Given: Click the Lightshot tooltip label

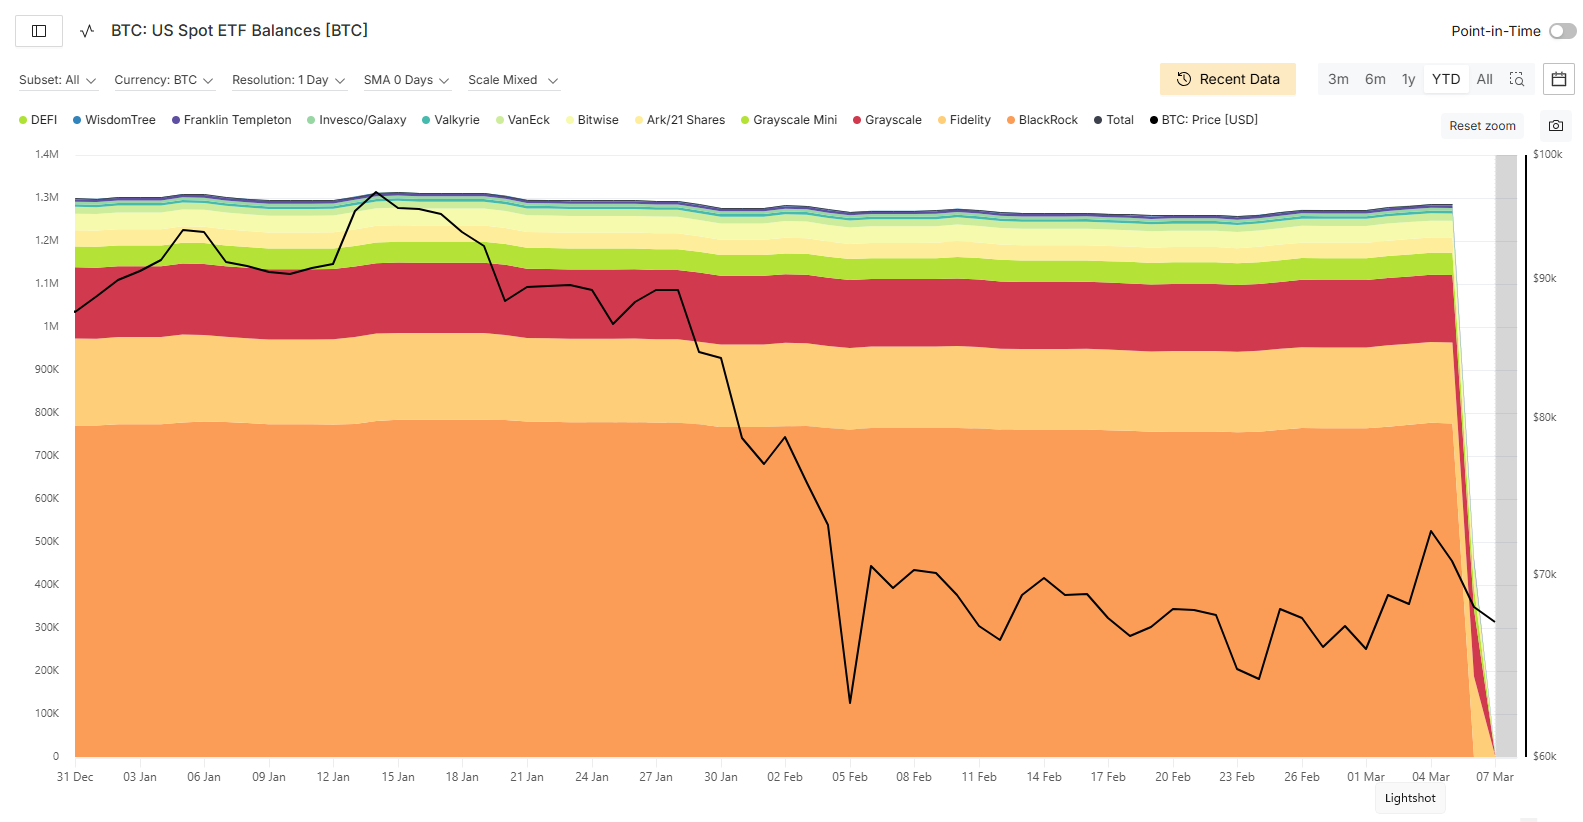Looking at the screenshot, I should (x=1409, y=798).
